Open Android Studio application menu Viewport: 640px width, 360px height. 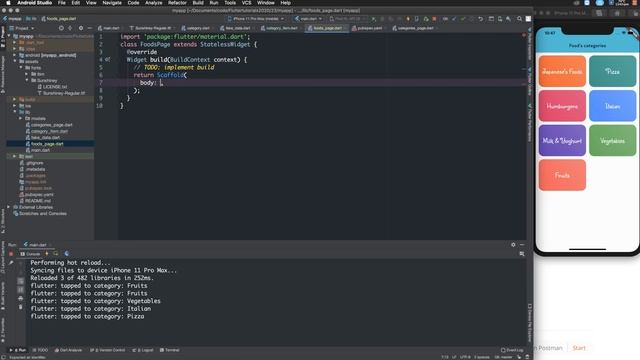[34, 3]
